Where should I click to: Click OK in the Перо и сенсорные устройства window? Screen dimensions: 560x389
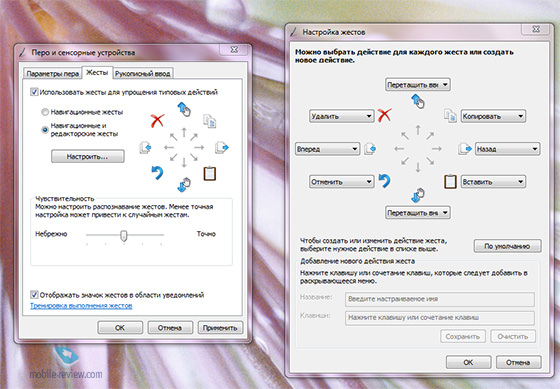point(120,328)
